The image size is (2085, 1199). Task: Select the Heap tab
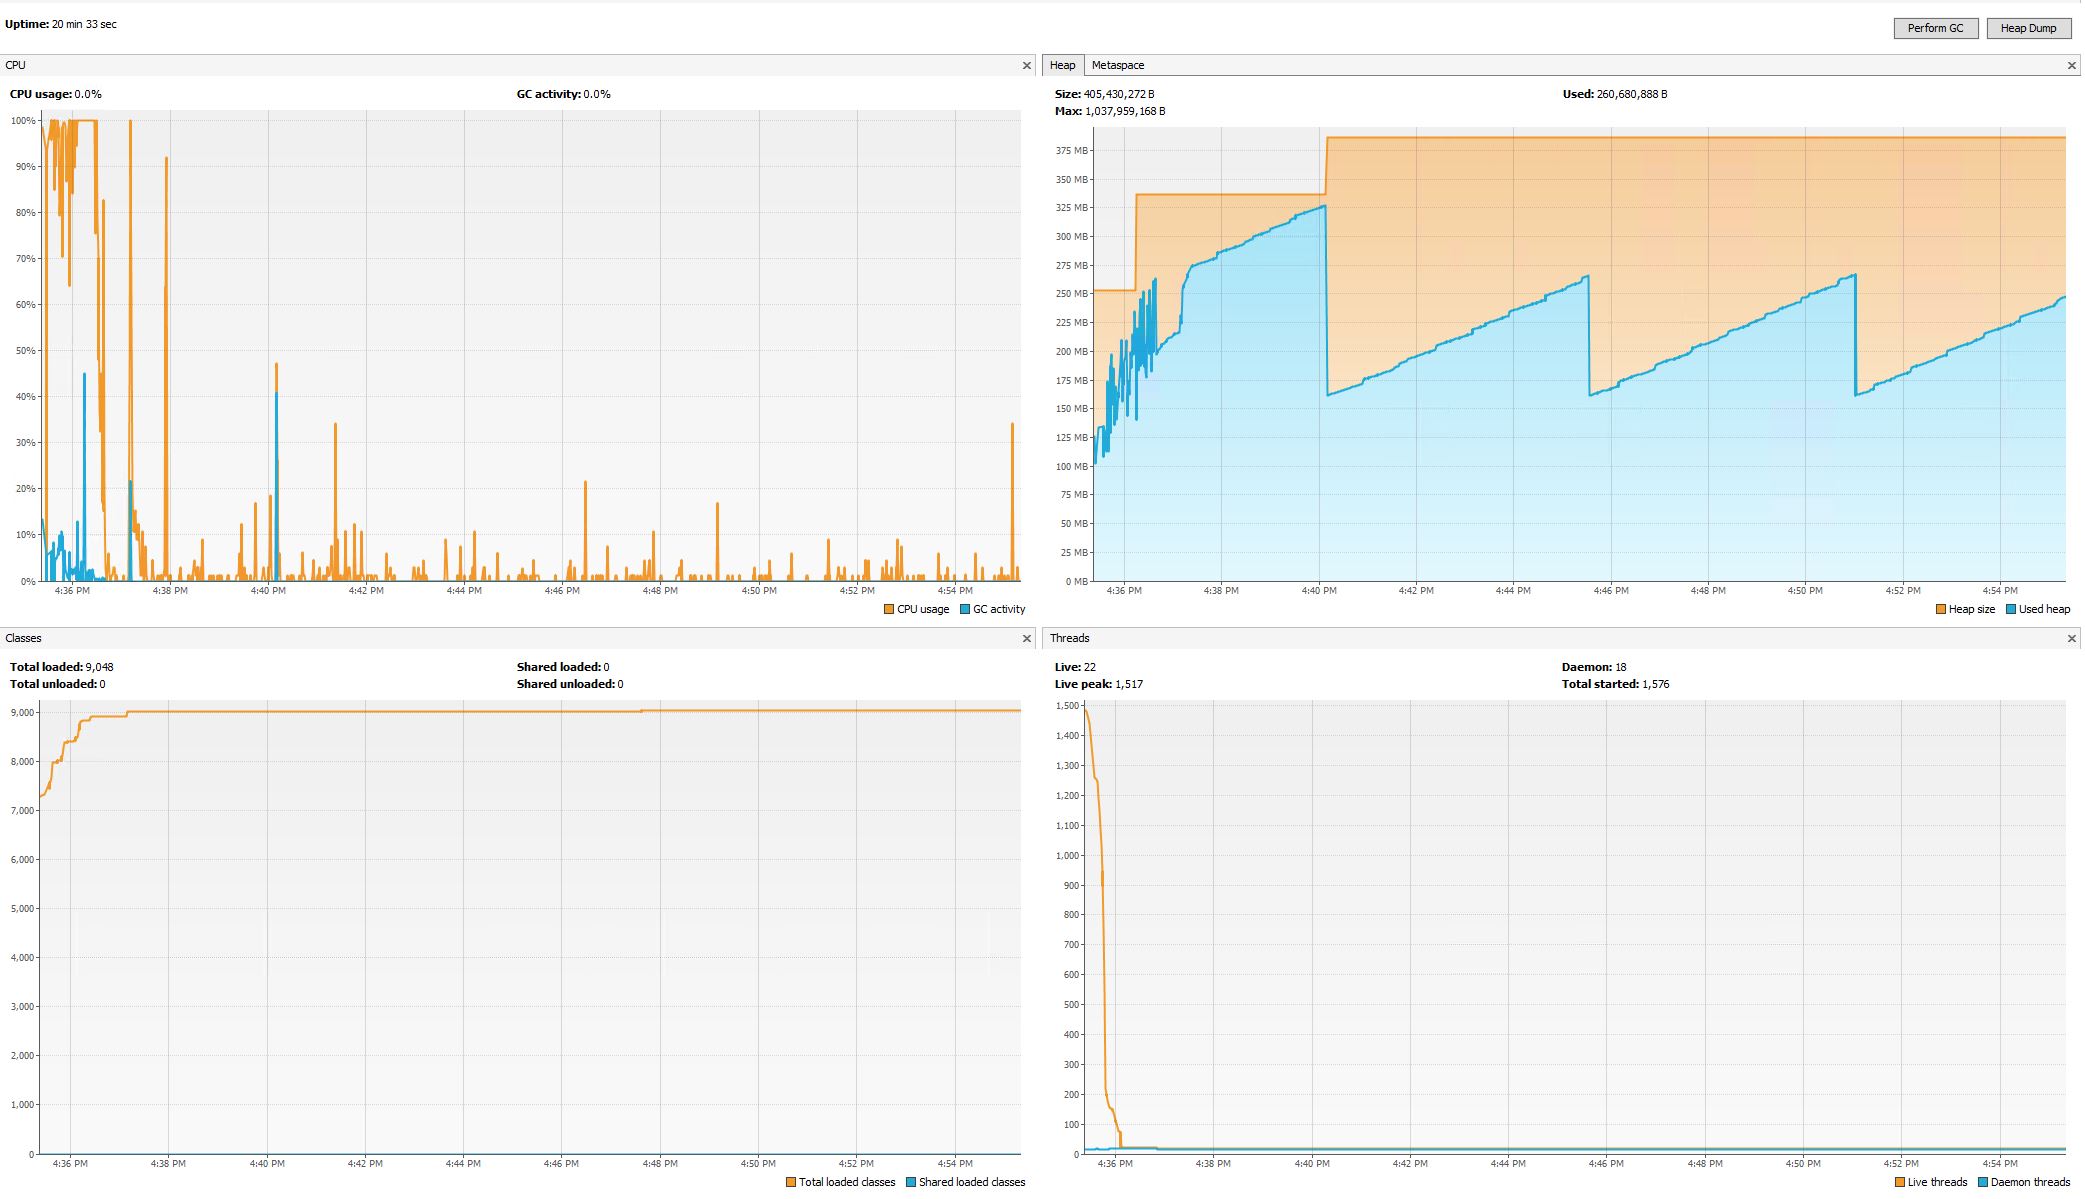tap(1062, 65)
